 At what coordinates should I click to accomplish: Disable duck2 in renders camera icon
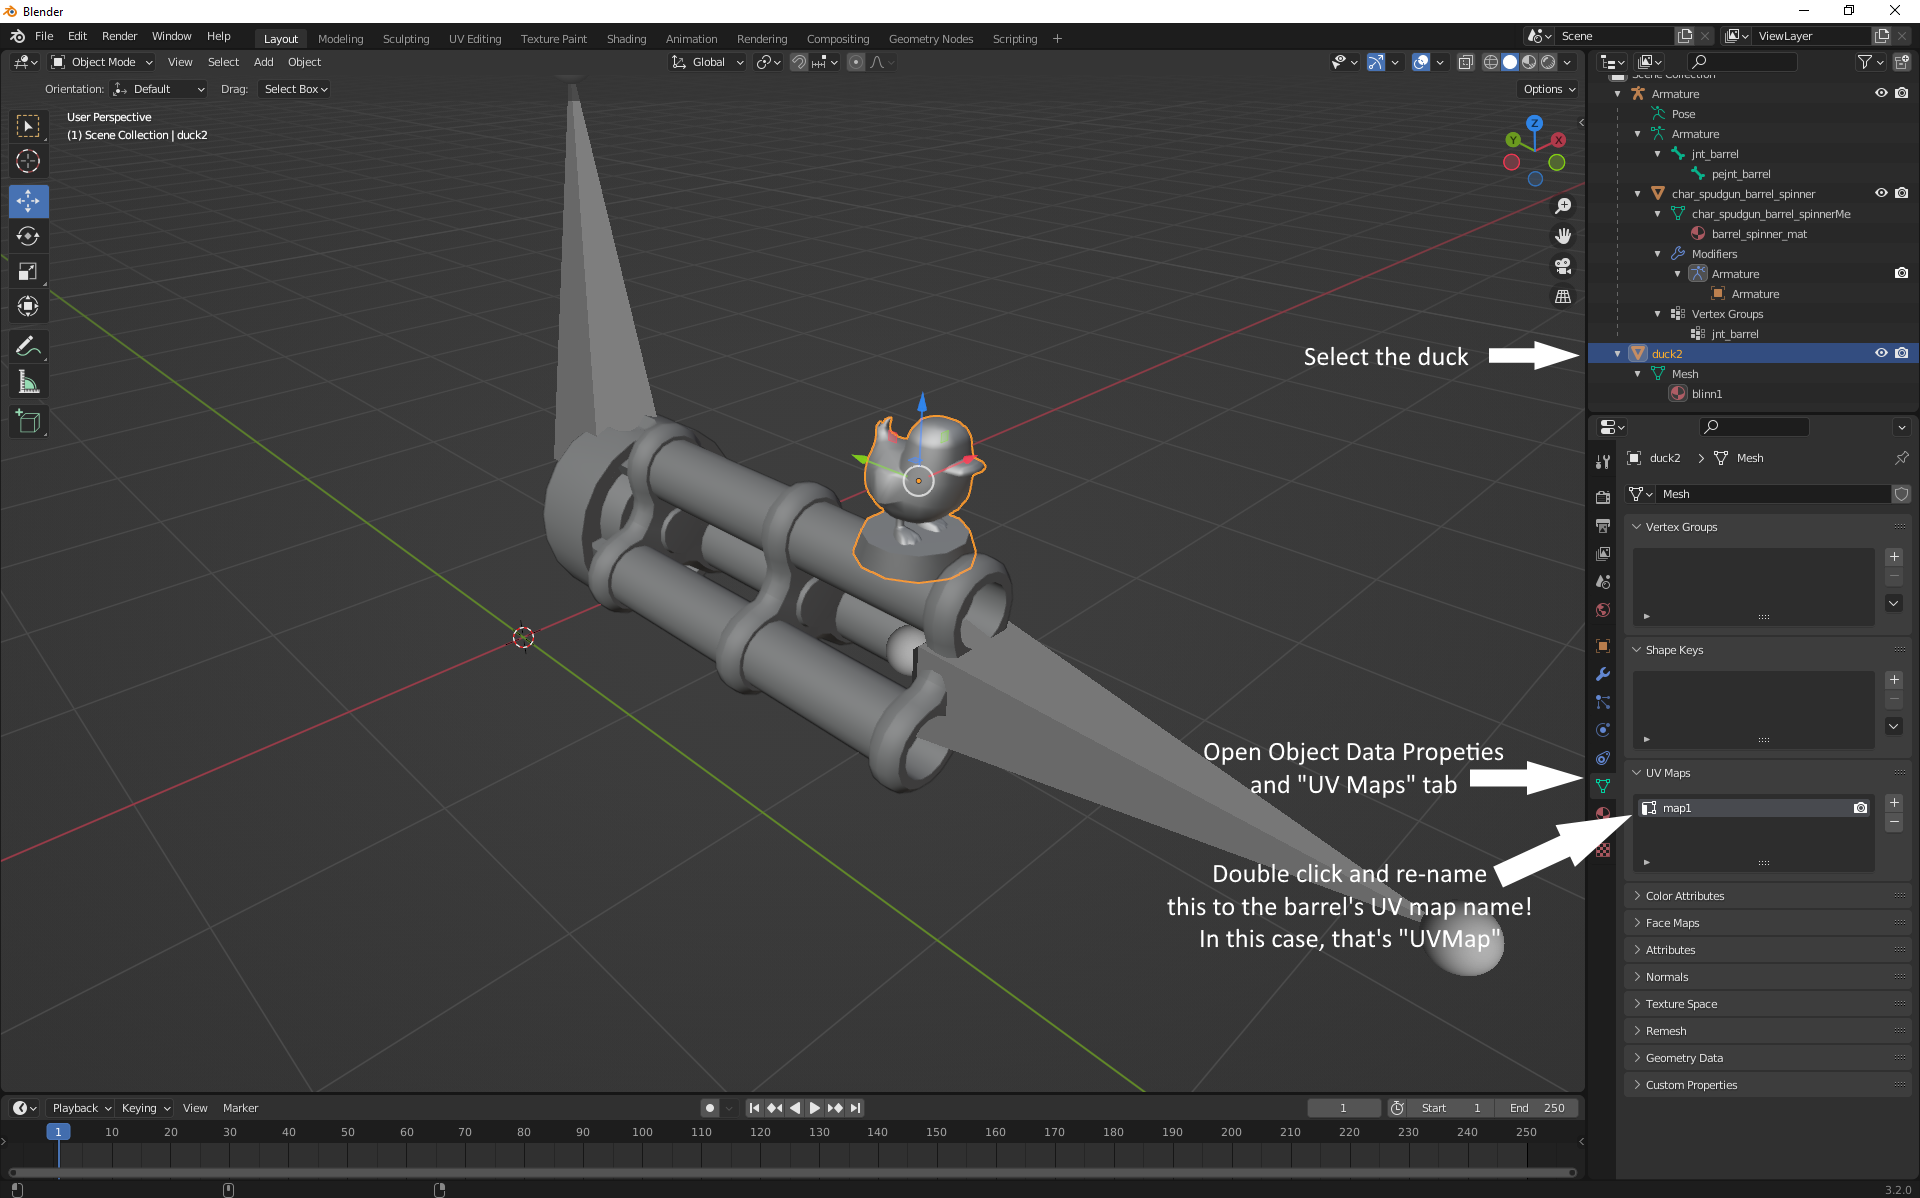coord(1902,353)
